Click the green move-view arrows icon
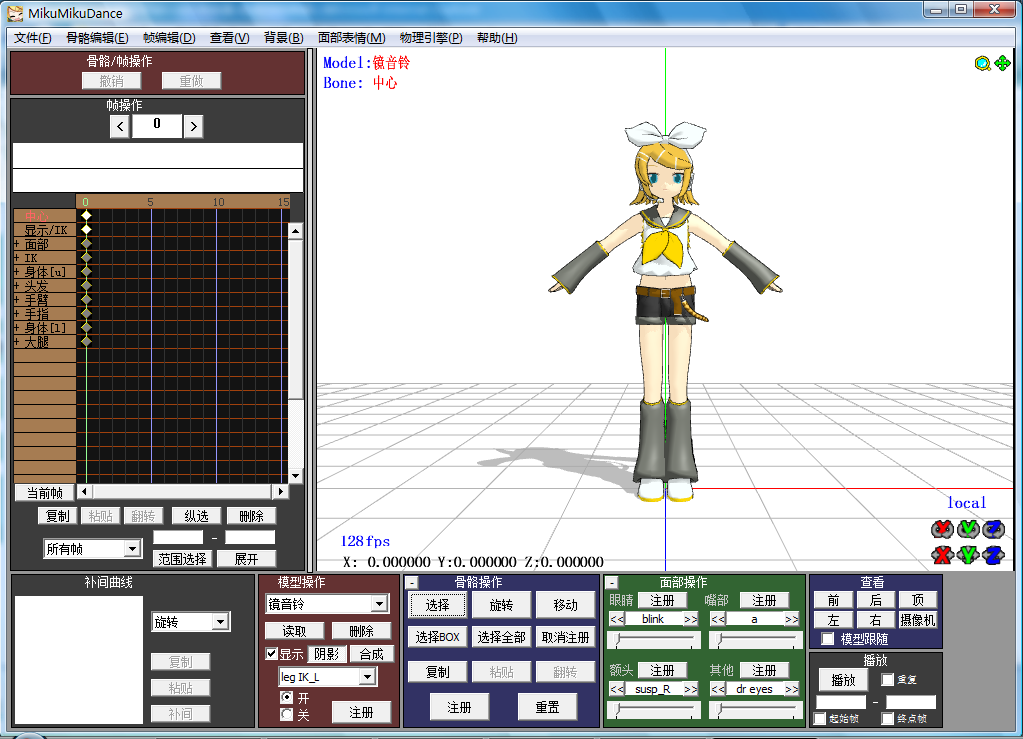Screen dimensions: 1023x739 point(1002,63)
